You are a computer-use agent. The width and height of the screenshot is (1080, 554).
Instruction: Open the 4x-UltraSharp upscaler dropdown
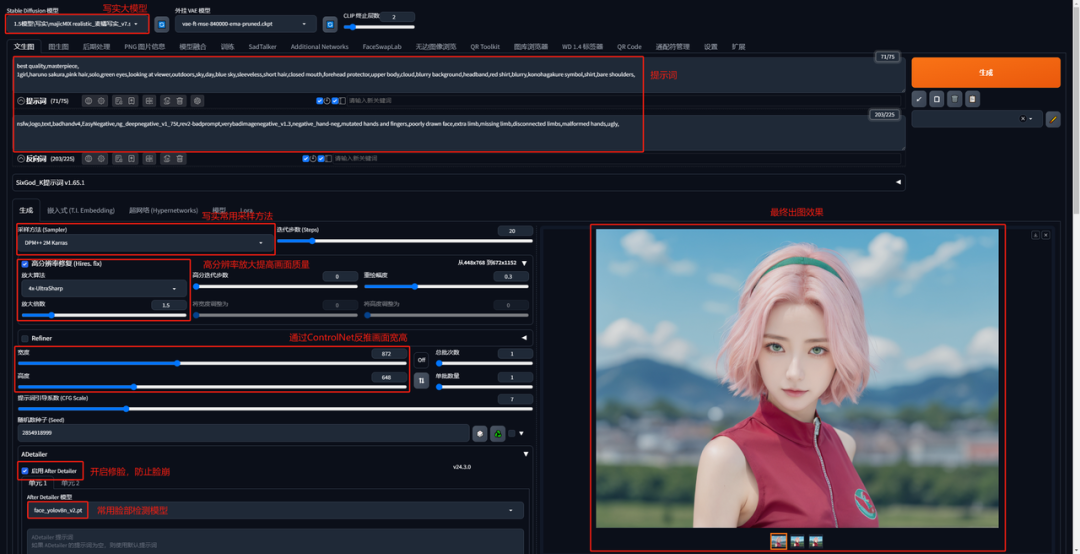tap(102, 288)
